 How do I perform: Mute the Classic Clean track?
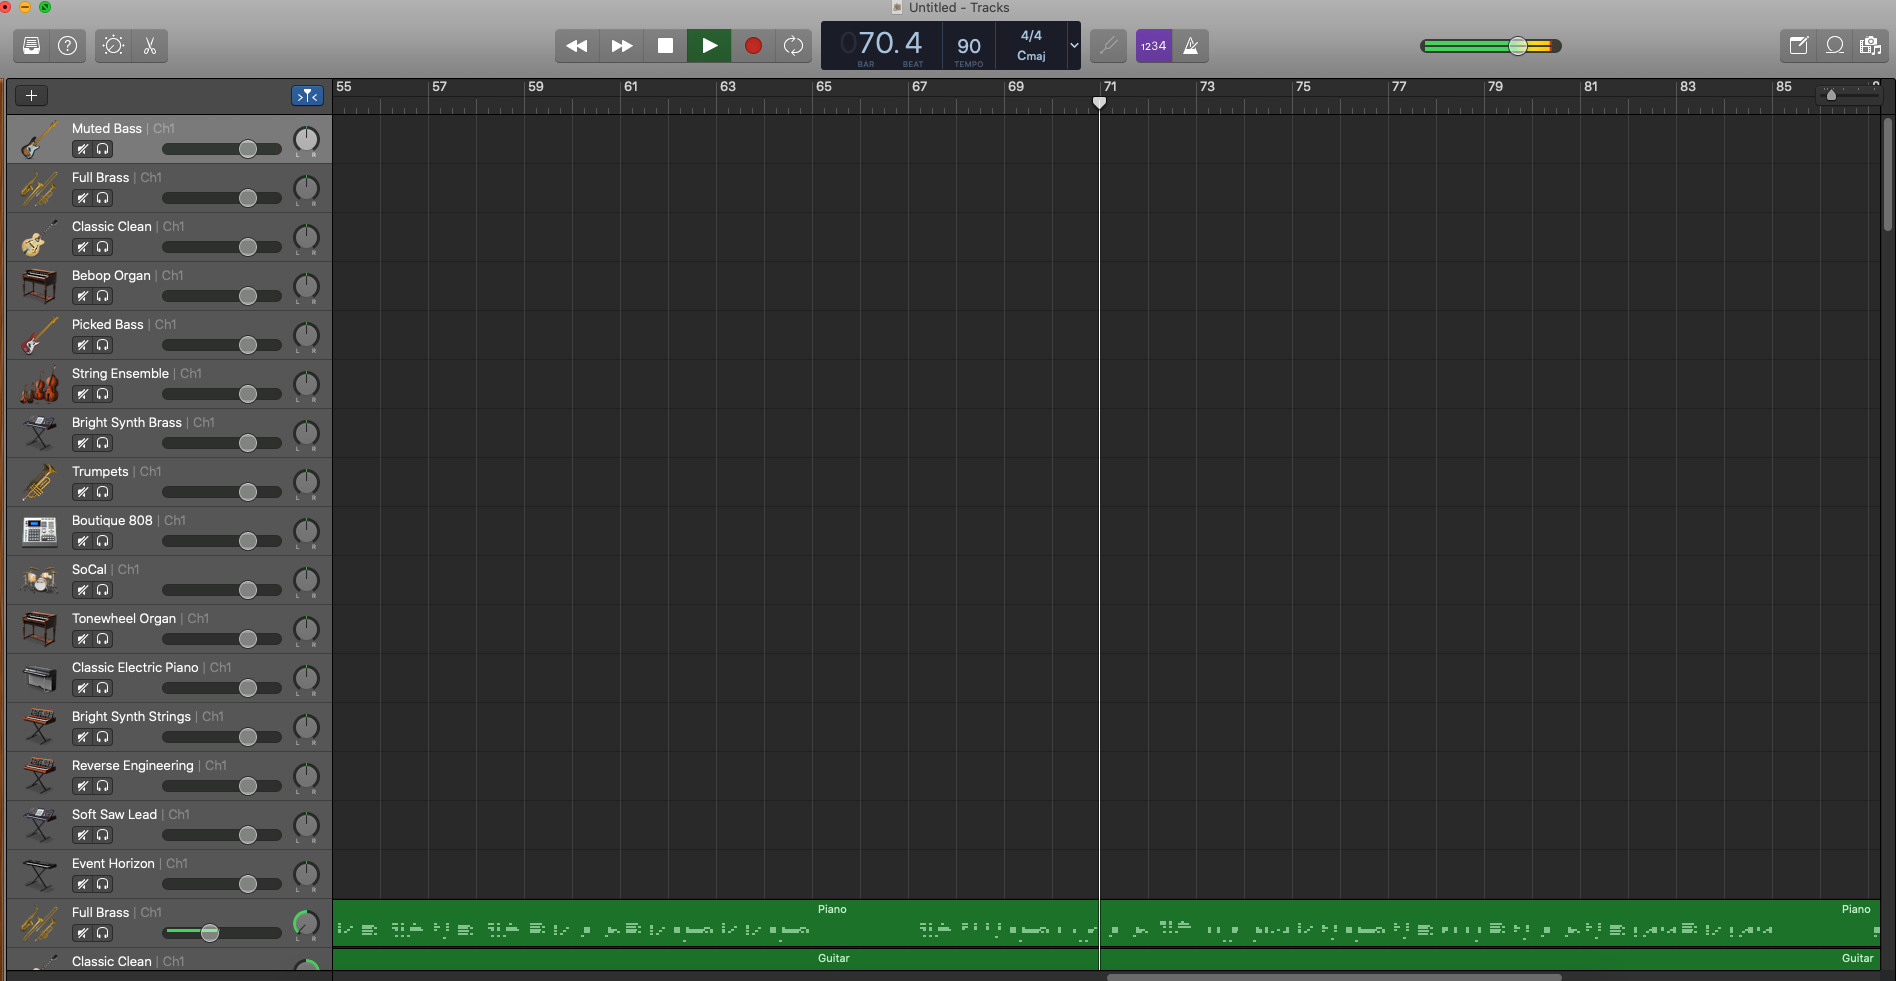[83, 247]
